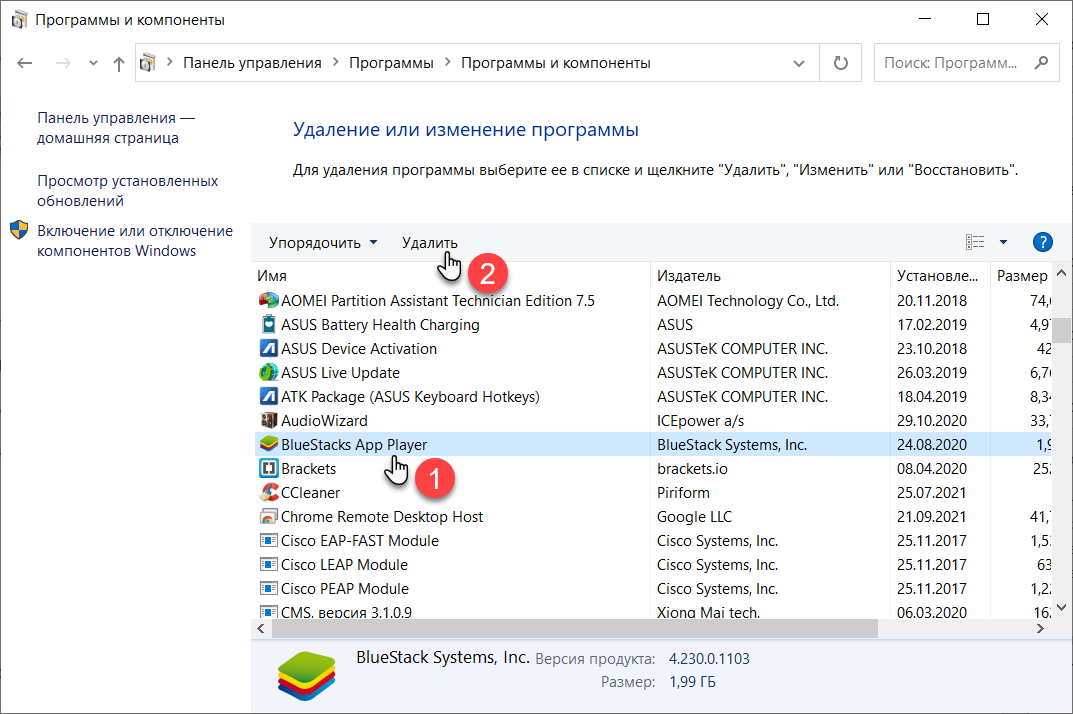Click Программы in the breadcrumb

point(391,63)
